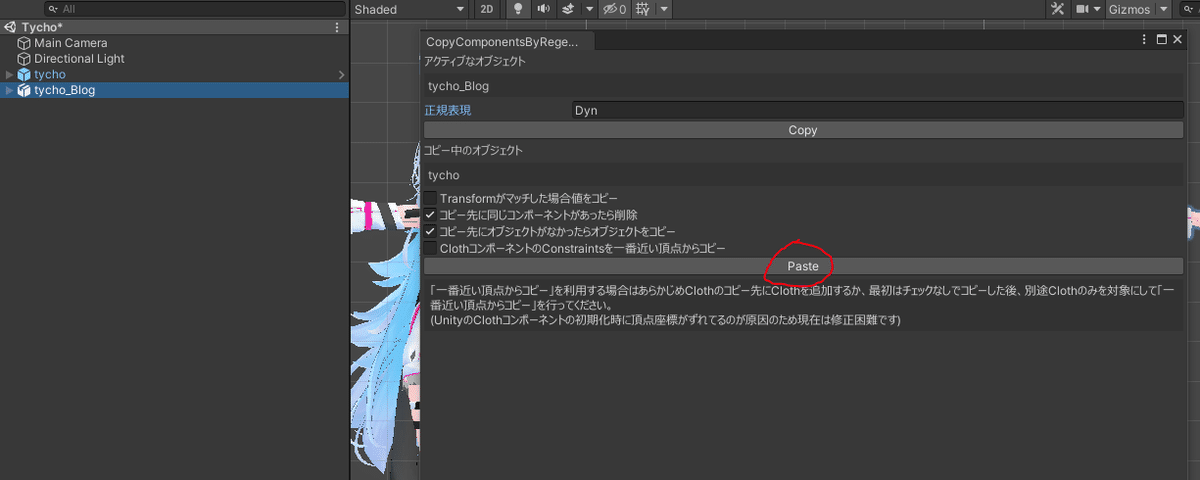Click the Main Camera cube icon

coord(24,43)
